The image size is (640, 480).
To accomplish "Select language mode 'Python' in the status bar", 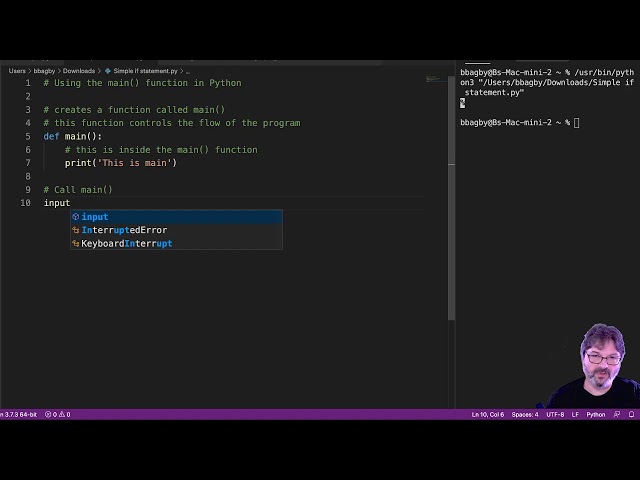I will click(x=596, y=414).
